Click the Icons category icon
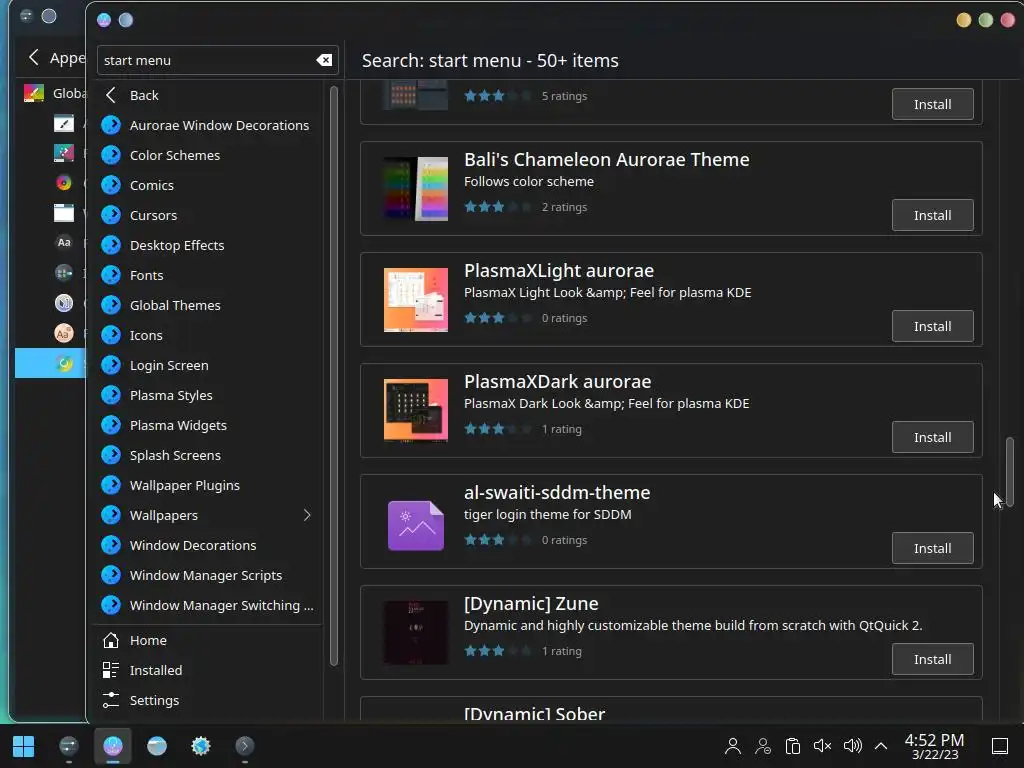This screenshot has width=1024, height=768. coord(111,336)
